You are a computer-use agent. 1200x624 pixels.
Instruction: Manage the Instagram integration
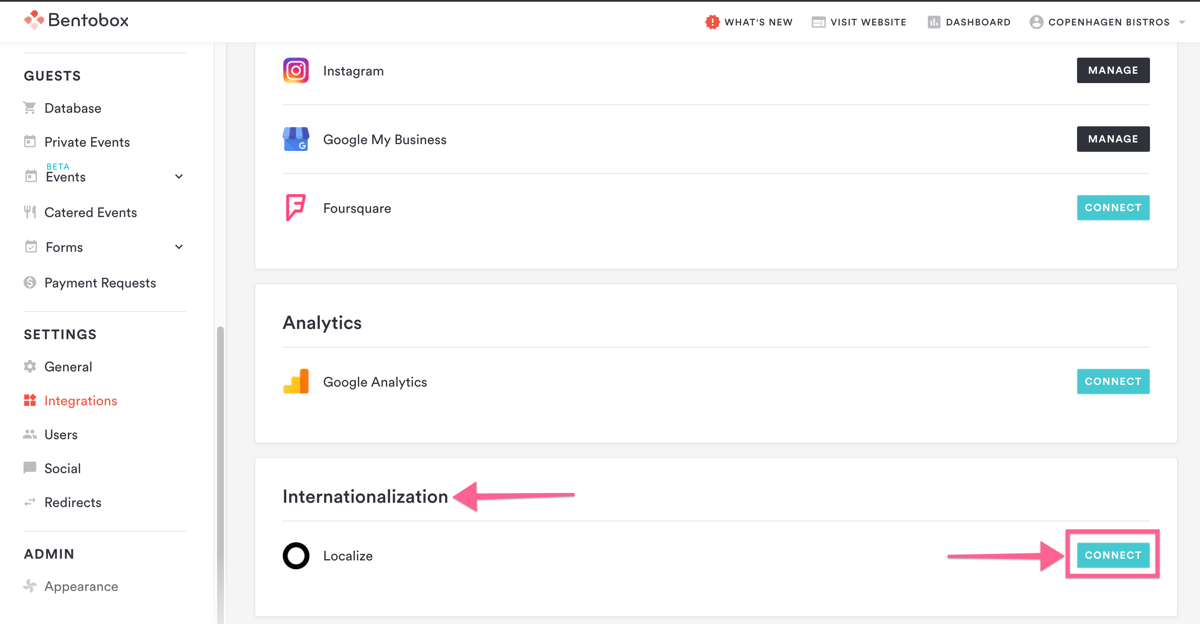(1113, 70)
